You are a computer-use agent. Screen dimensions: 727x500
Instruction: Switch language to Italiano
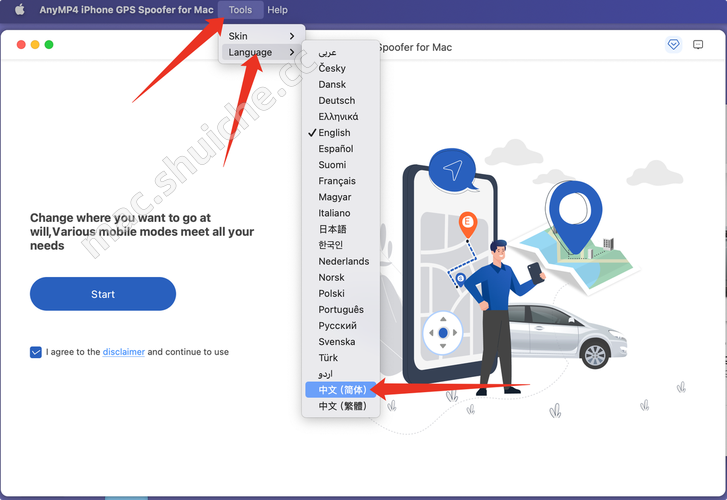(x=341, y=213)
